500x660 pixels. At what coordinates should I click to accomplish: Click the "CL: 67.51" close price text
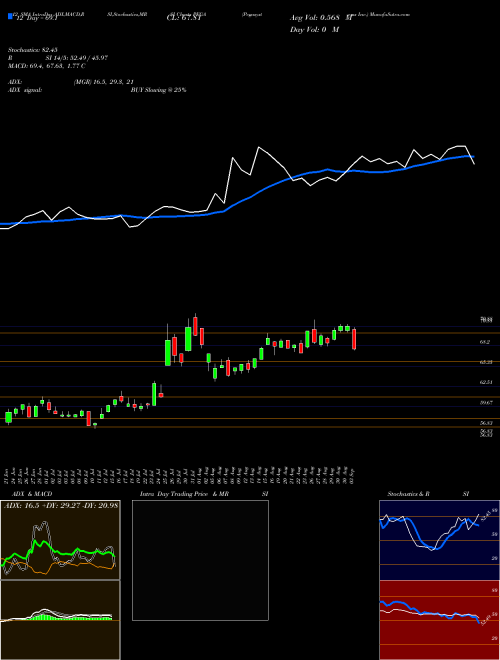185,18
